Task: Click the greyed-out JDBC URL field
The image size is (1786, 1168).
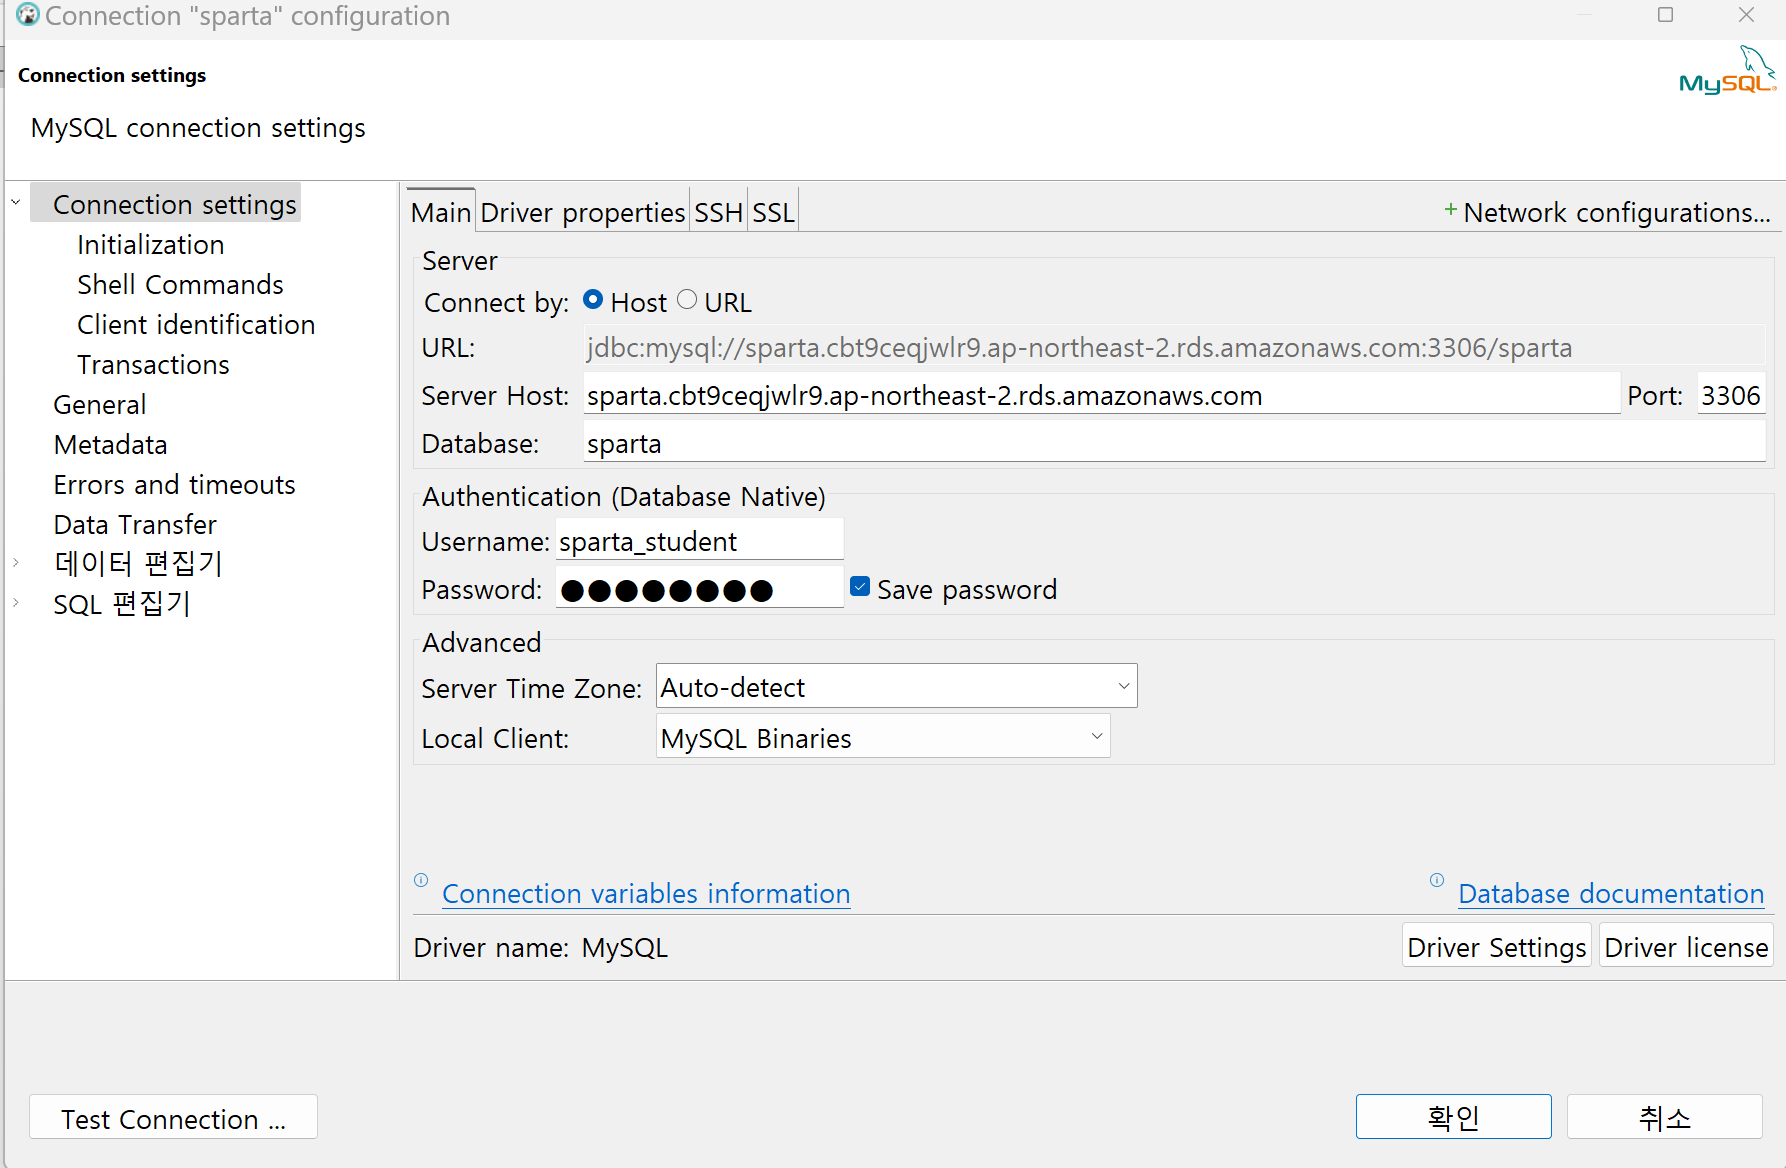Action: pos(1175,347)
